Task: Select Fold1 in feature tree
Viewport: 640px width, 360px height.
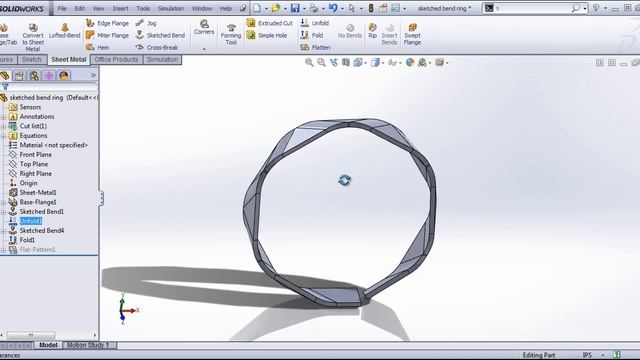Action: [27, 240]
